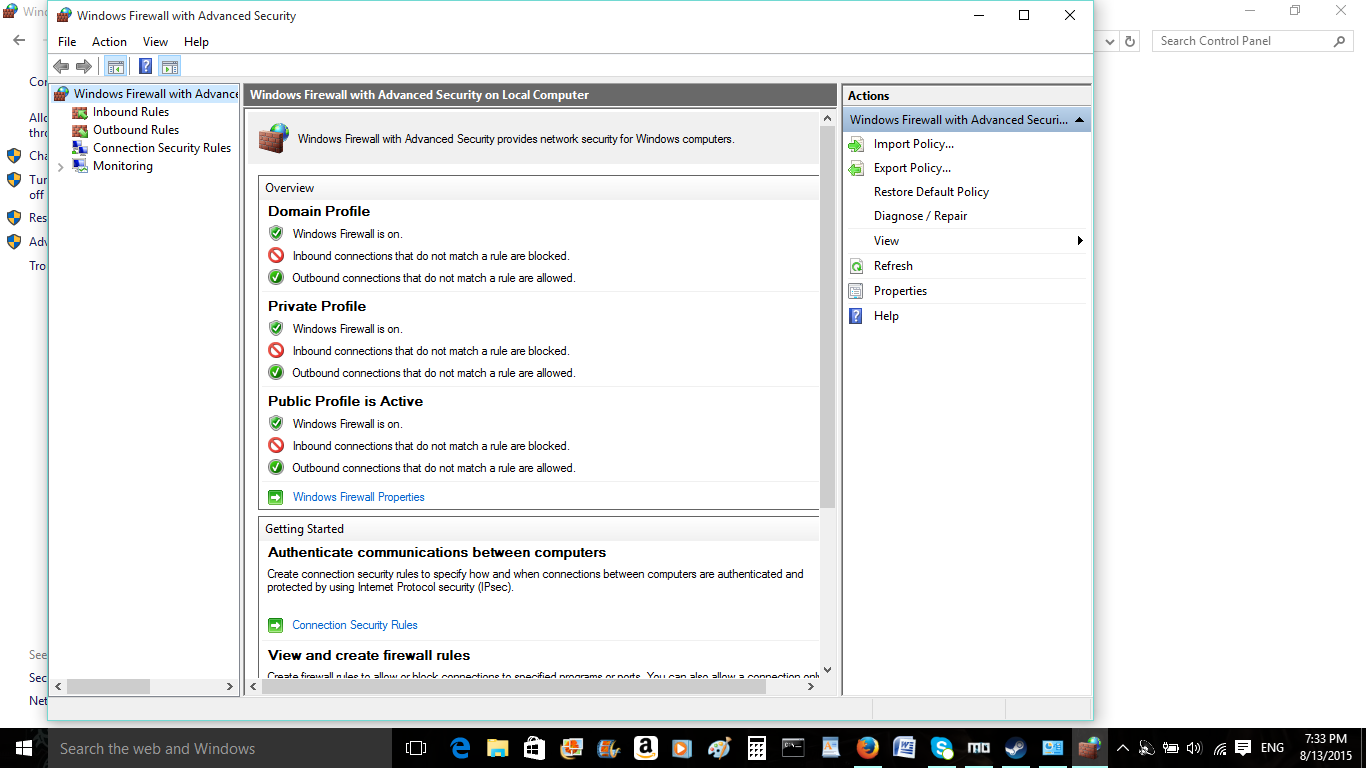
Task: Select Inbound Rules in the tree
Action: pyautogui.click(x=131, y=112)
